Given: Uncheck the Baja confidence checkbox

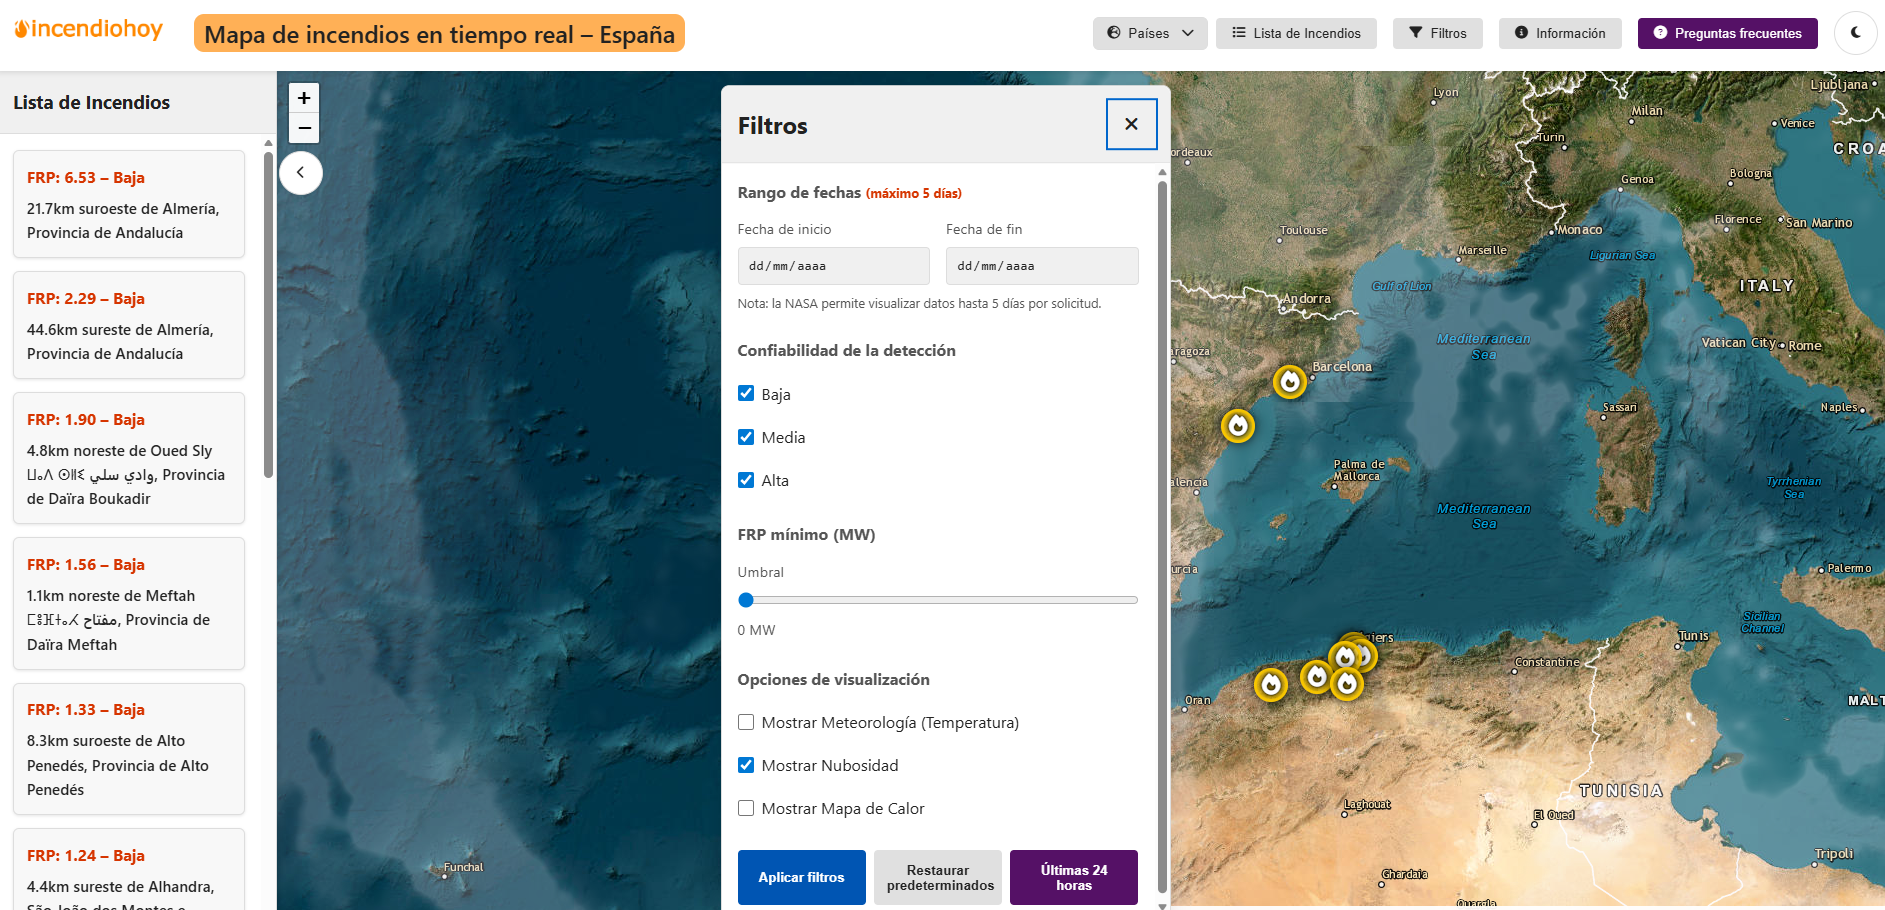Looking at the screenshot, I should tap(746, 394).
